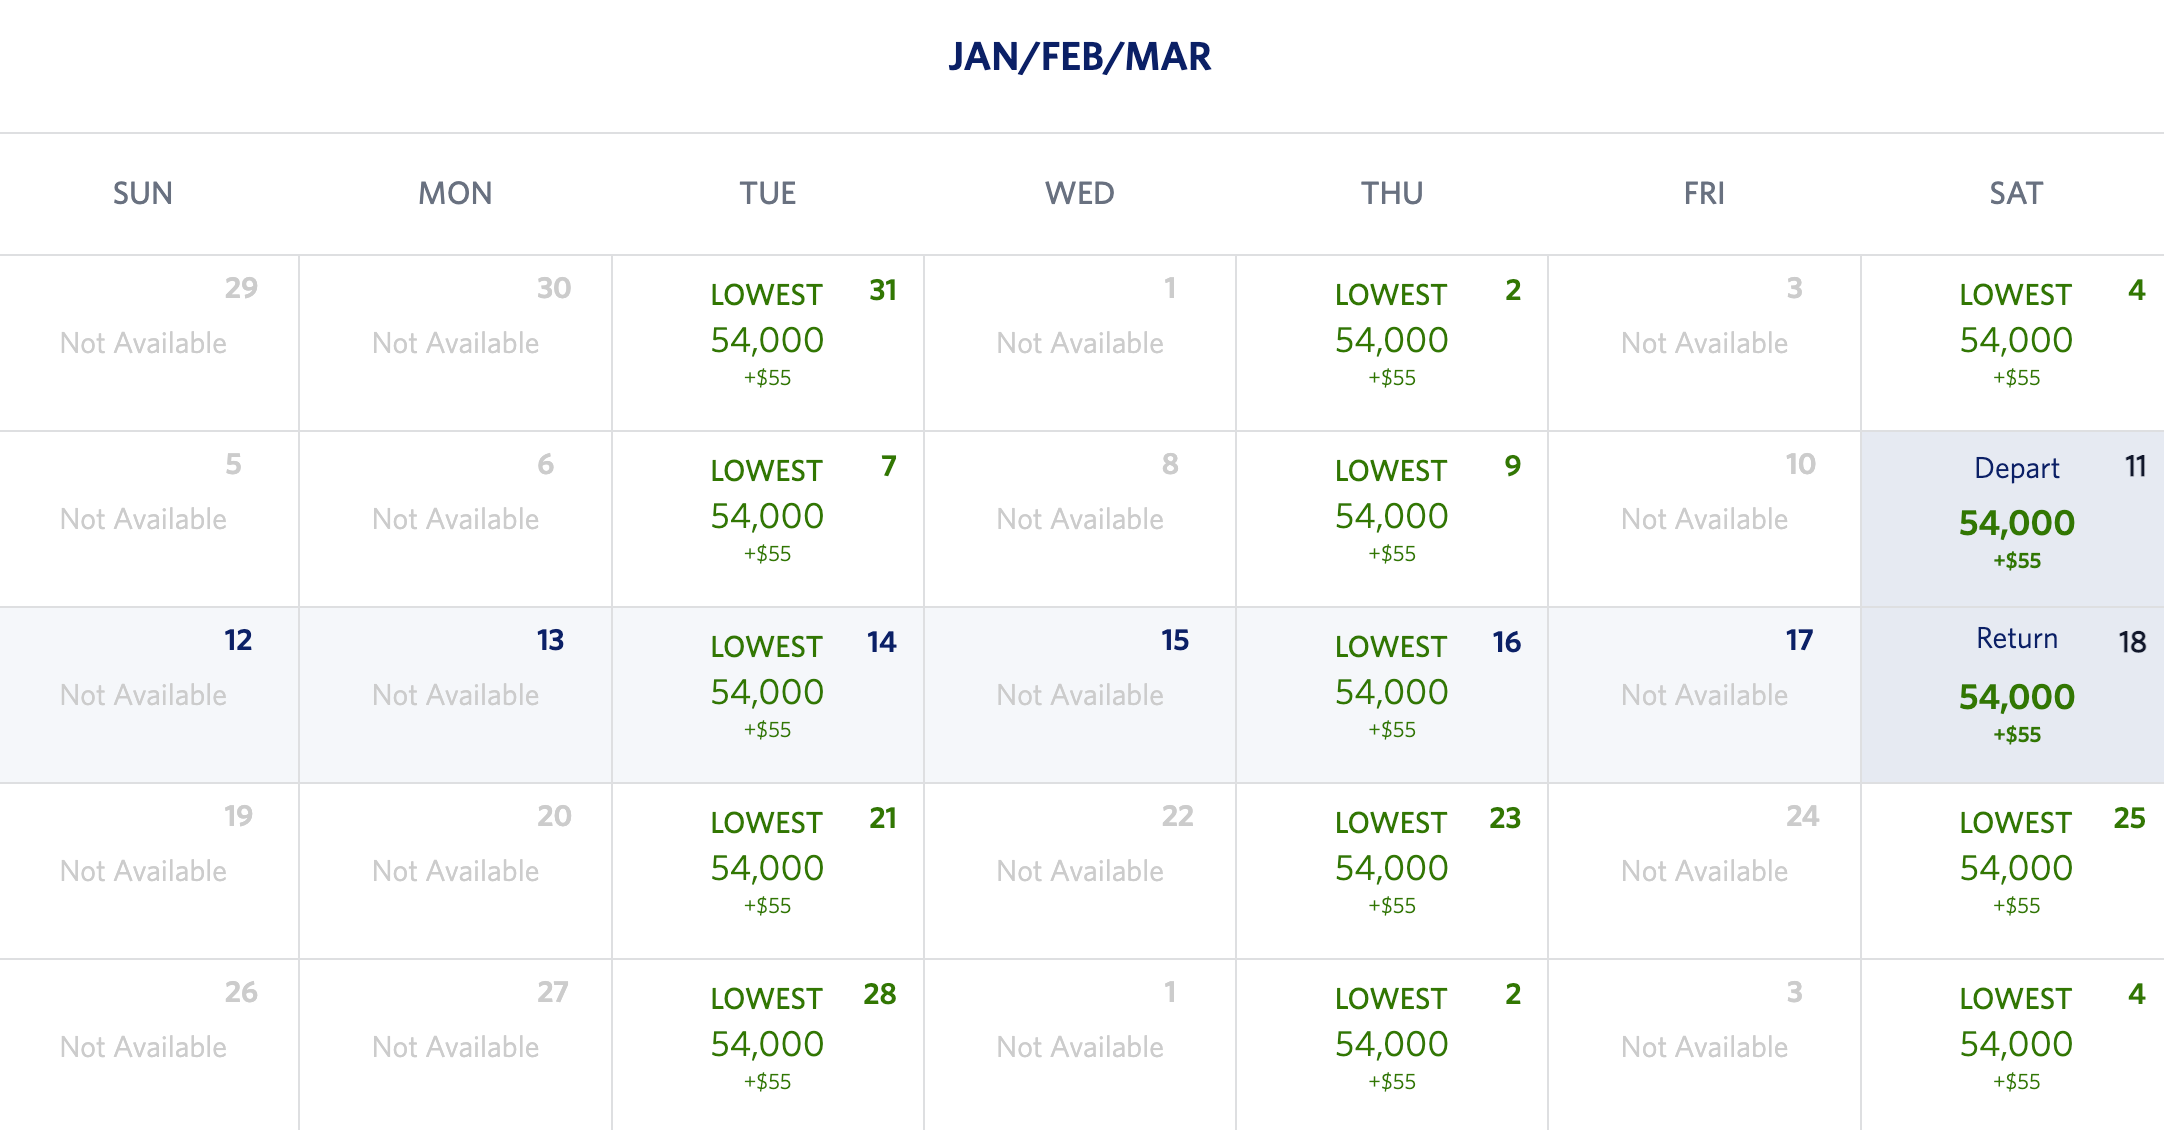Viewport: 2164px width, 1130px height.
Task: Select Tuesday January 7 as departure date
Action: (766, 515)
